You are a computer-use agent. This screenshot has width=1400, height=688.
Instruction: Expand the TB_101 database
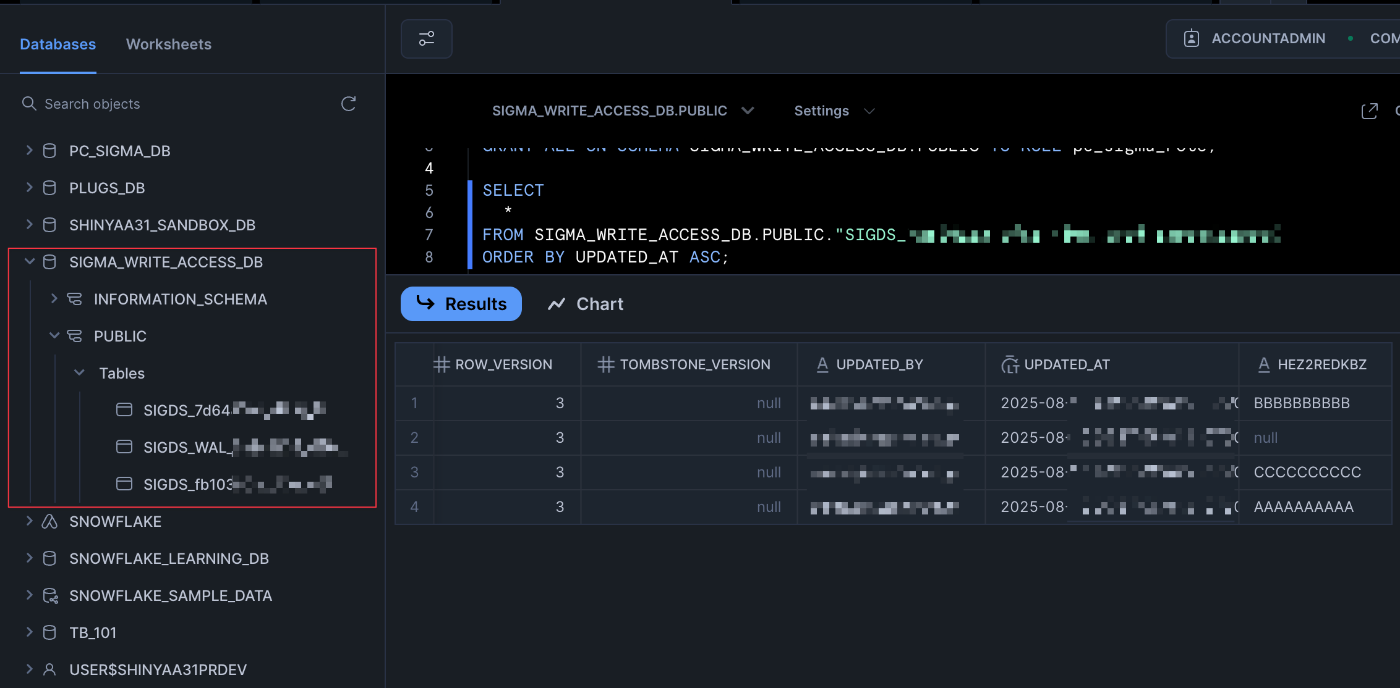[29, 633]
